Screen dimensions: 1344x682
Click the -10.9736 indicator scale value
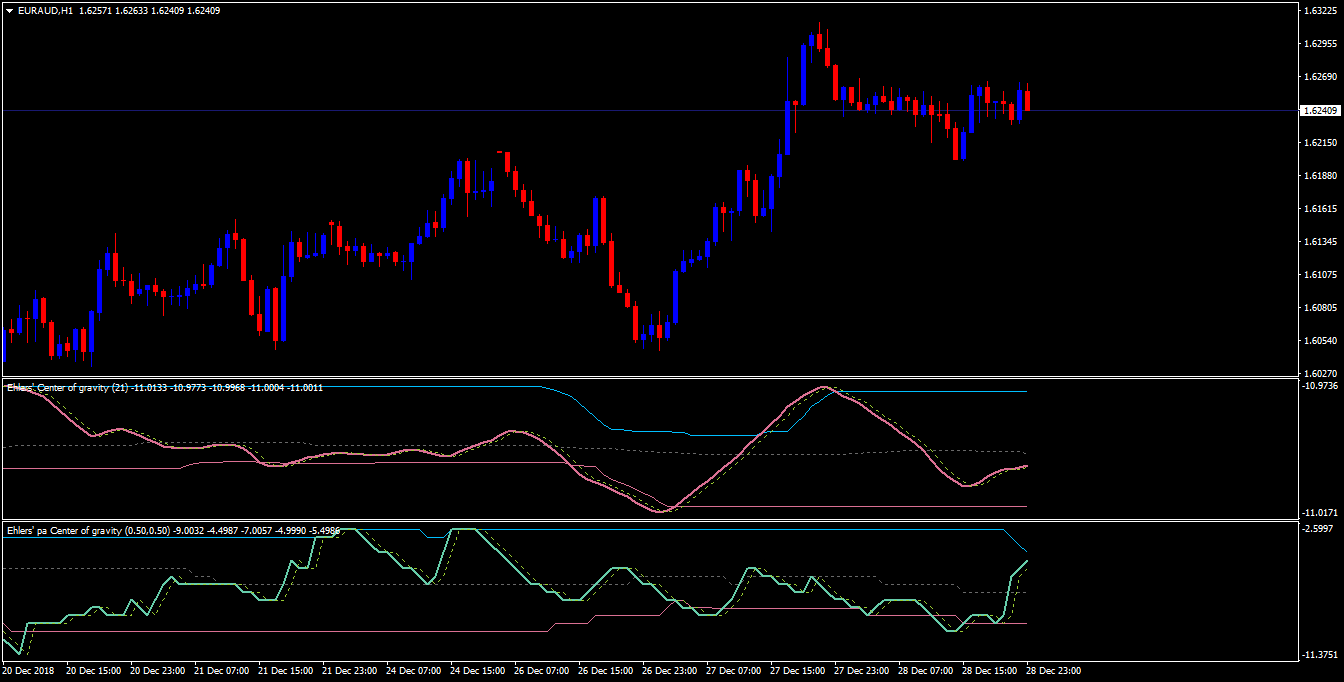tap(1322, 385)
